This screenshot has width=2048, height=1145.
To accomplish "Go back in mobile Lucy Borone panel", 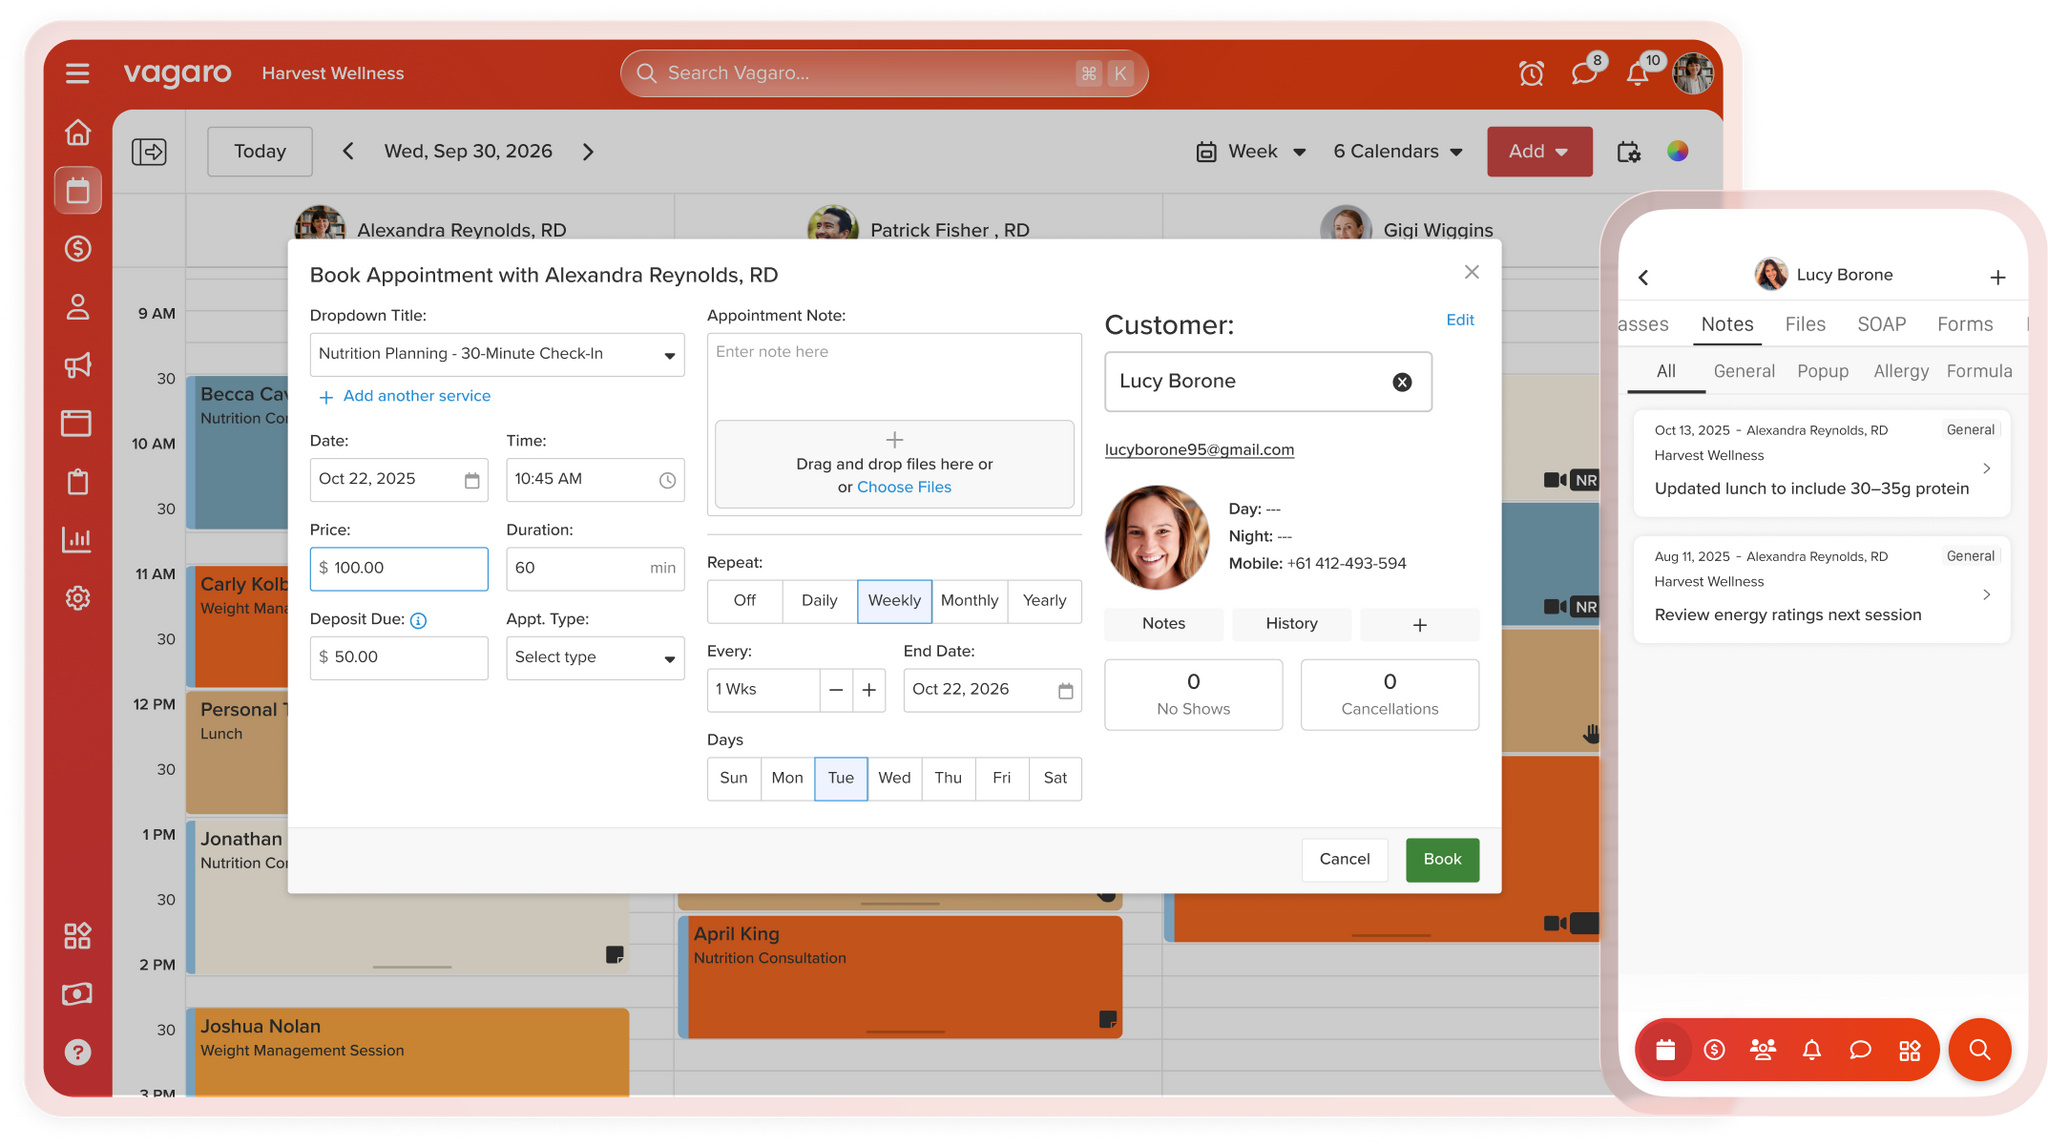I will pyautogui.click(x=1644, y=277).
